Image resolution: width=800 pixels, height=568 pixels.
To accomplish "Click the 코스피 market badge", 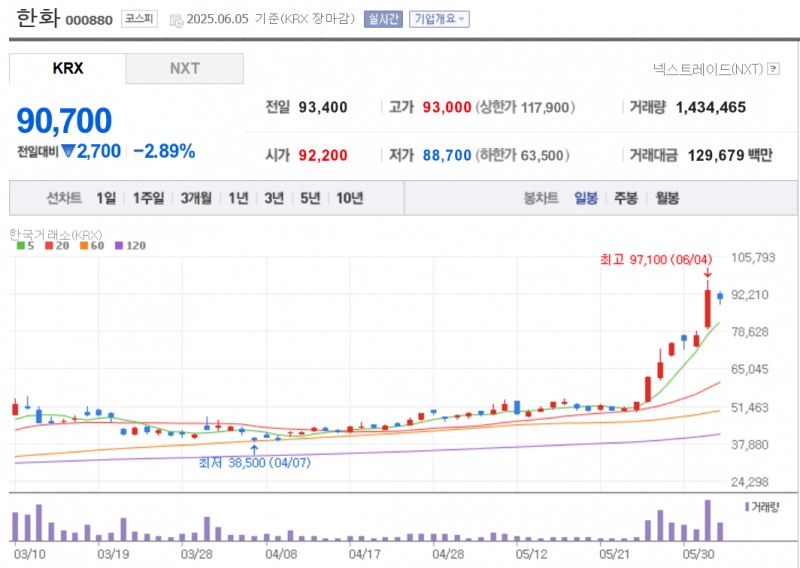I will (139, 19).
